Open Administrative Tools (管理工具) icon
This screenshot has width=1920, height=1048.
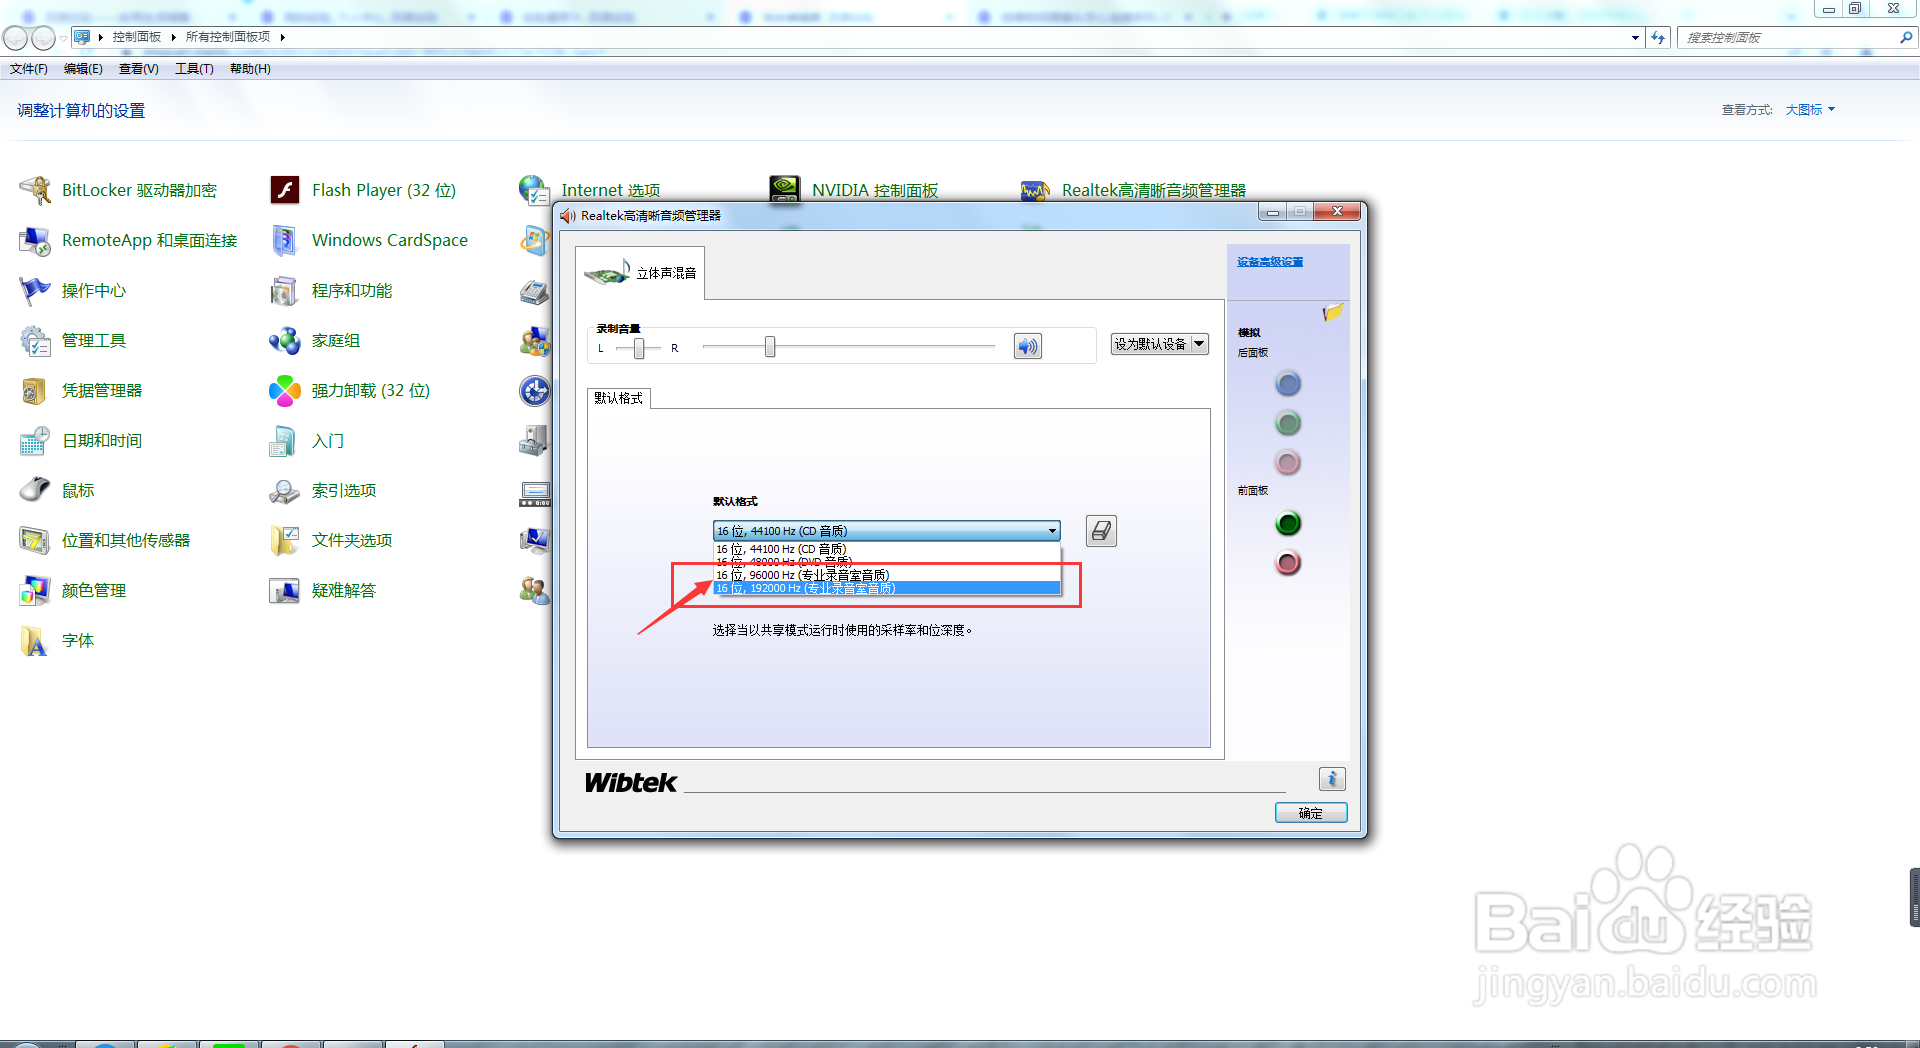pos(35,340)
